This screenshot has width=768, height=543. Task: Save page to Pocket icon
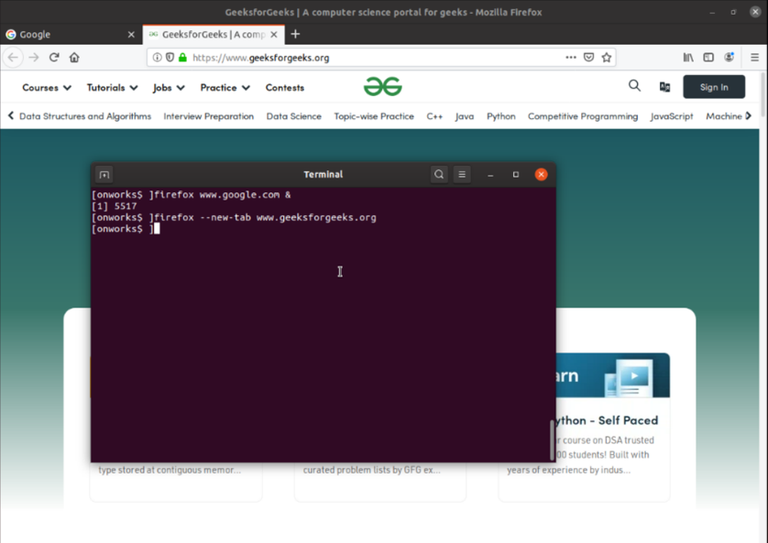(589, 57)
